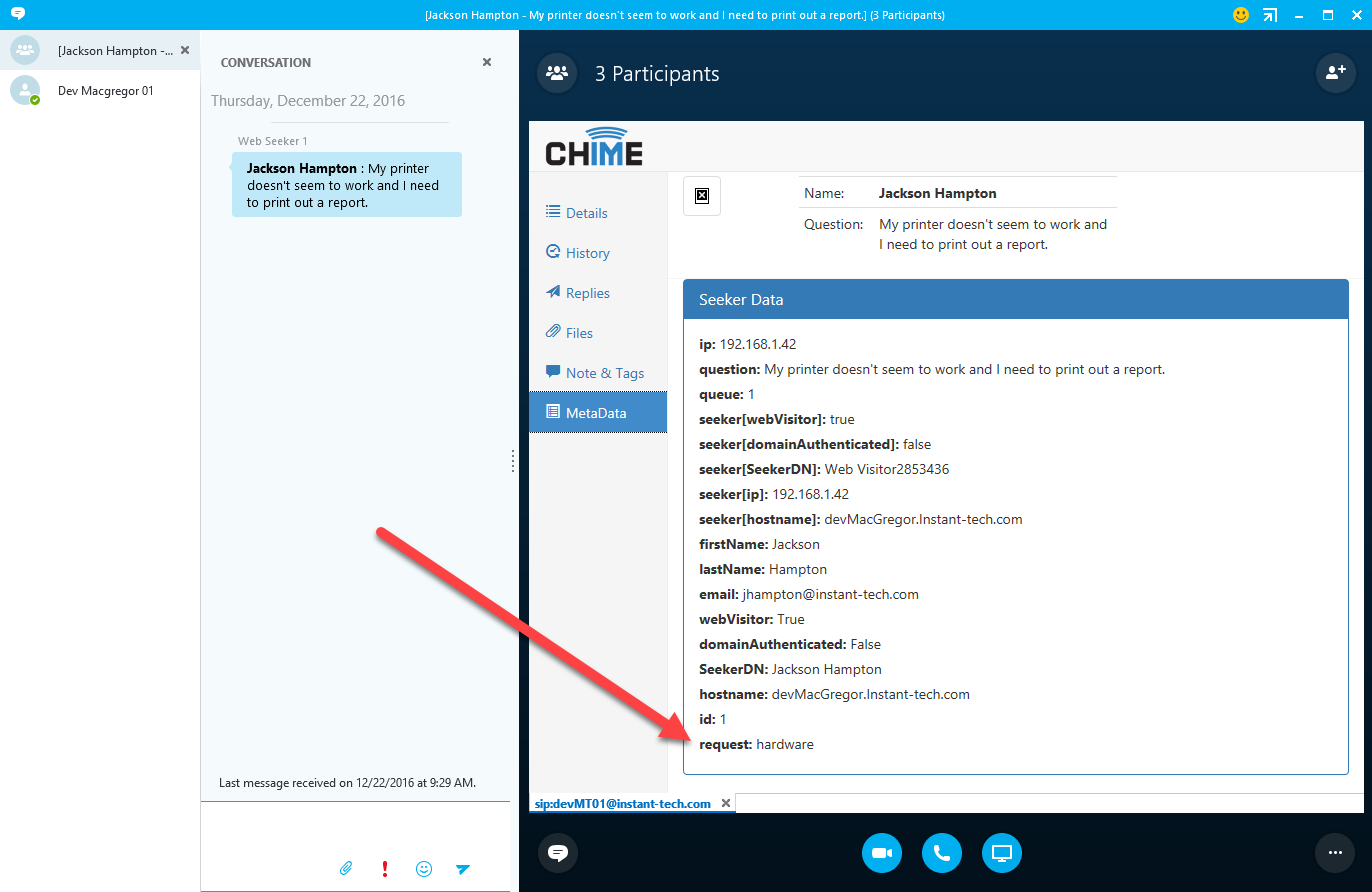Attach a file with the paperclip icon

[x=346, y=869]
